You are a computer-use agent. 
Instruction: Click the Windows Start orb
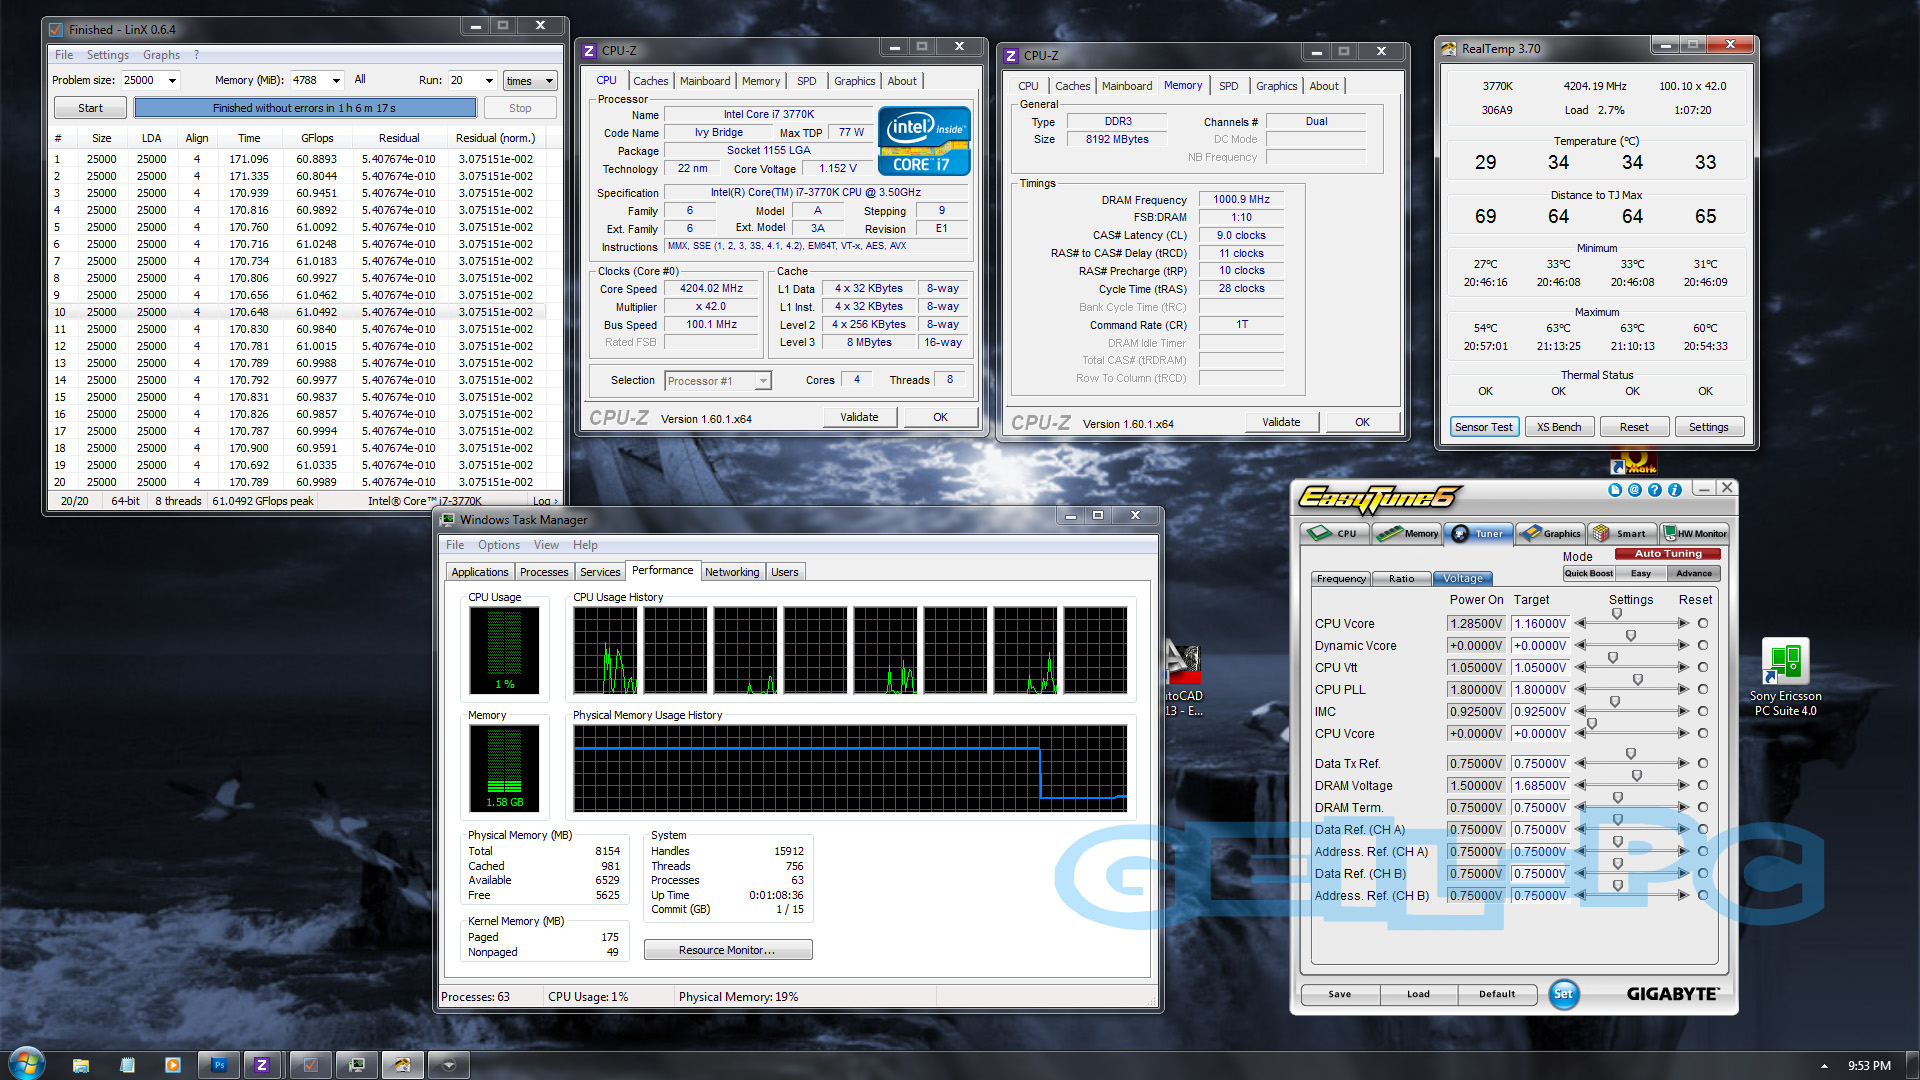tap(27, 1064)
